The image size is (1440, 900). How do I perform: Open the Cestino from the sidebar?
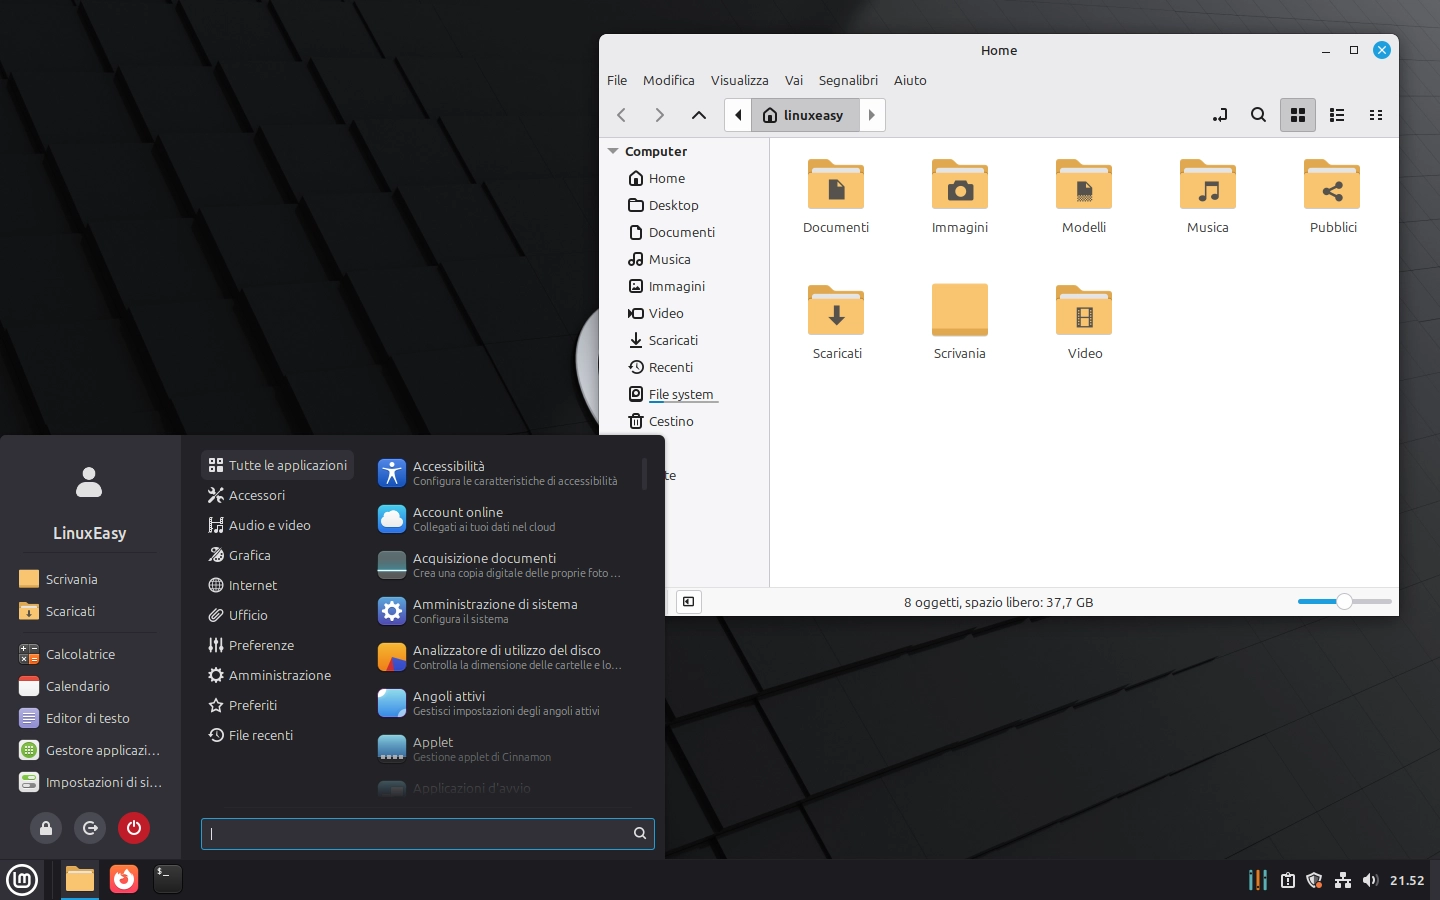coord(669,421)
